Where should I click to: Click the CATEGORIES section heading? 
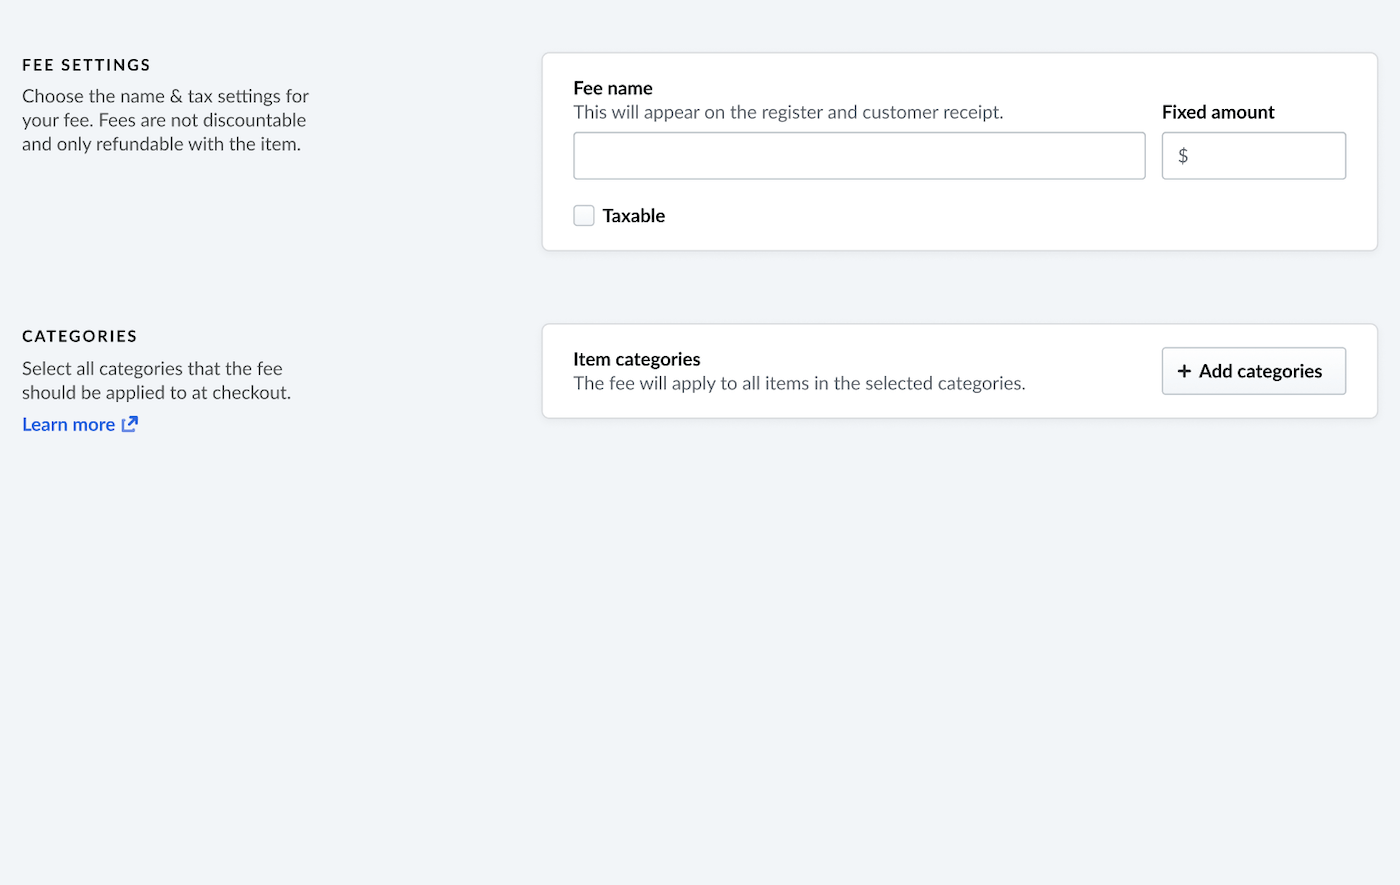coord(80,336)
